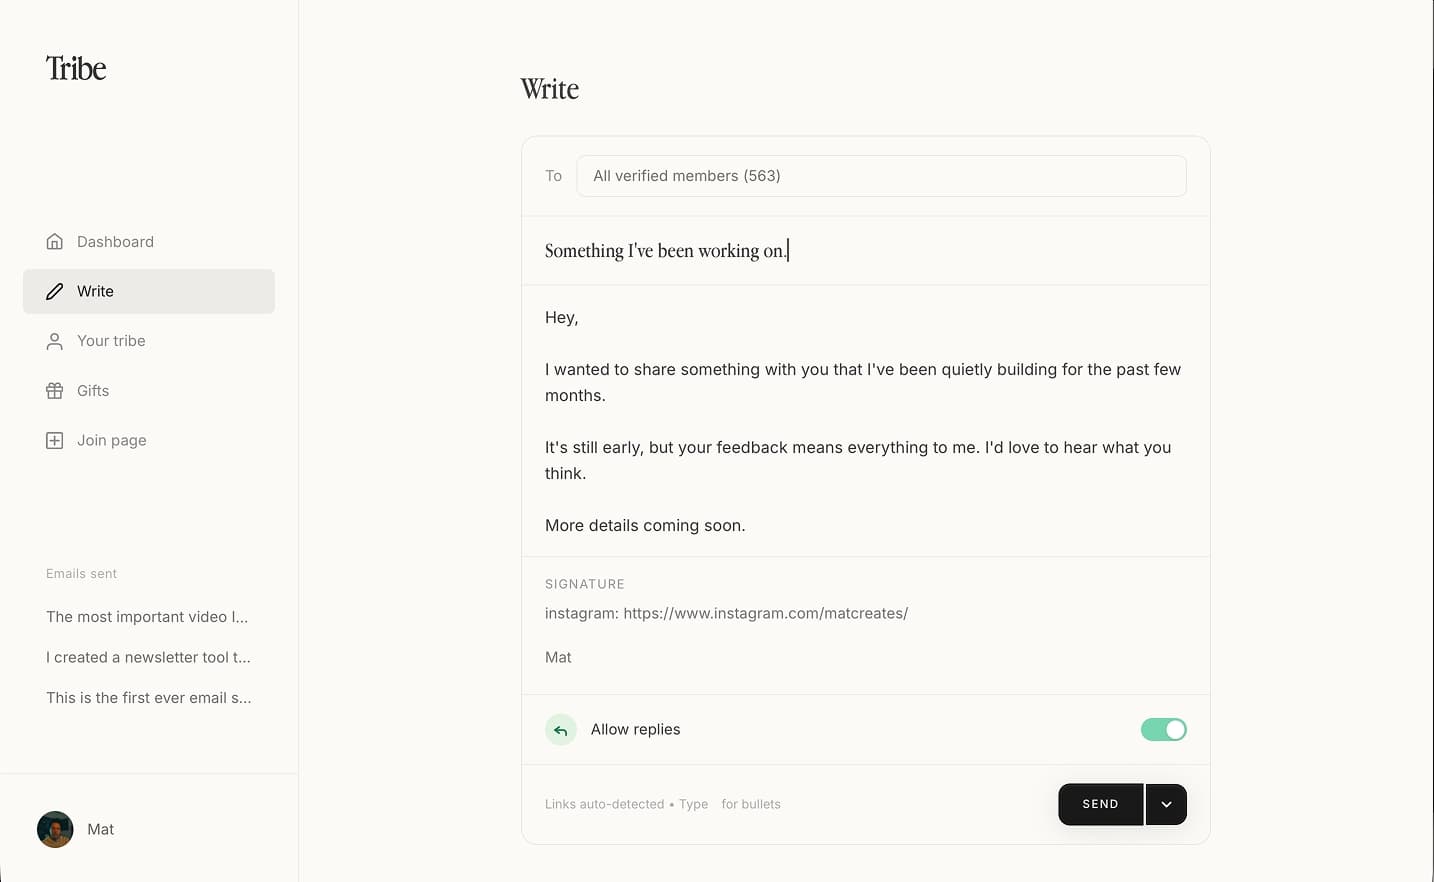1434x882 pixels.
Task: Disable the Allow replies toggle
Action: (1163, 729)
